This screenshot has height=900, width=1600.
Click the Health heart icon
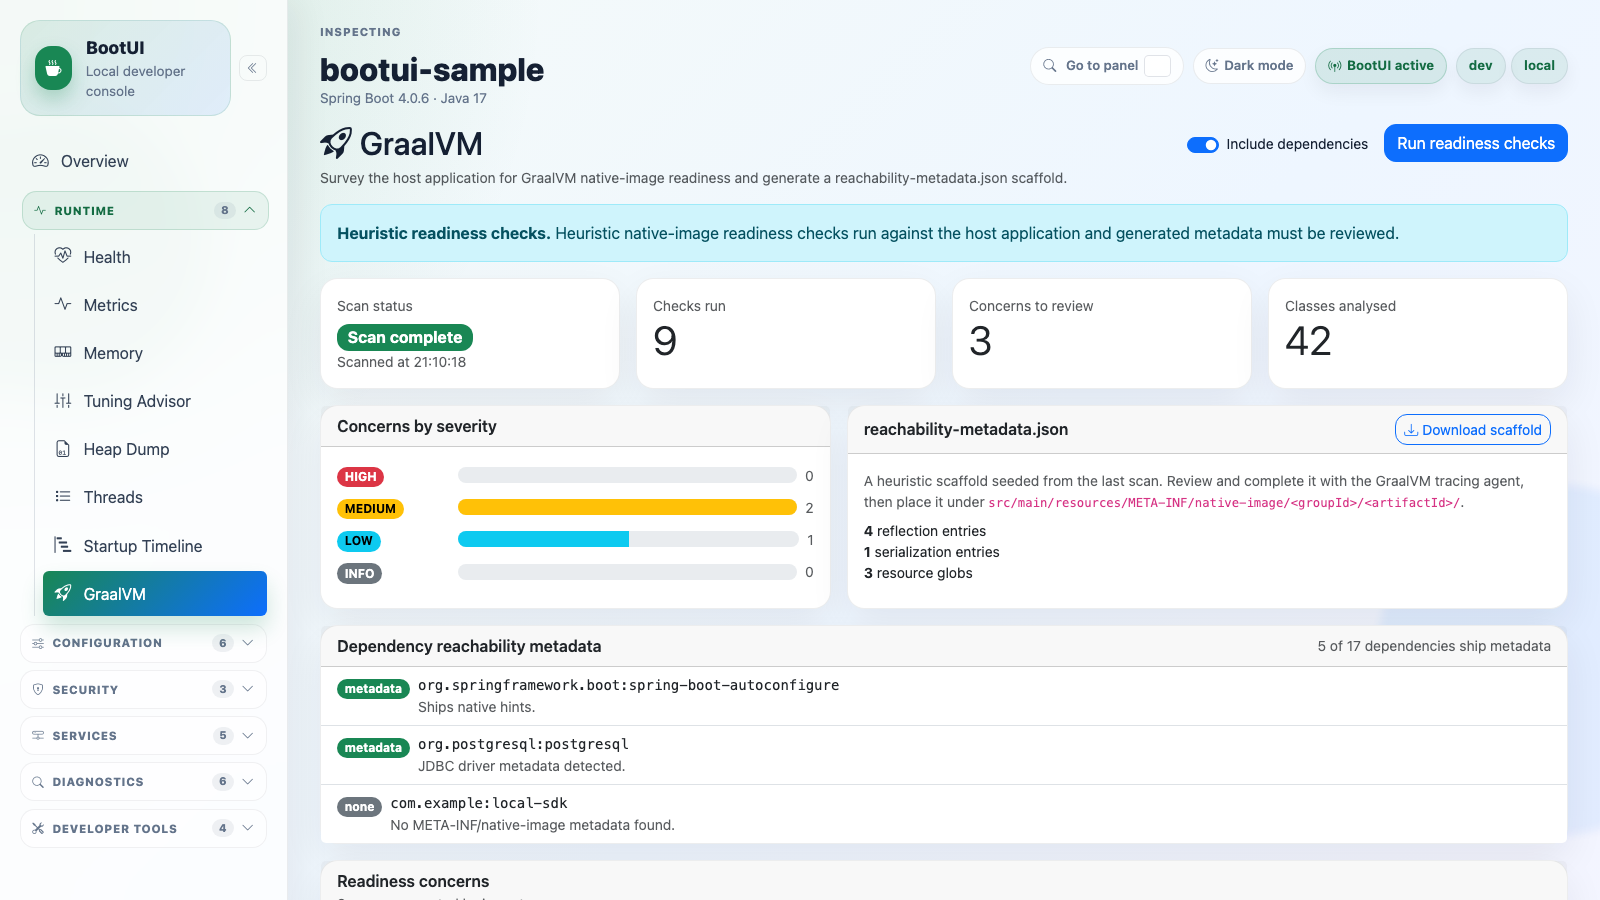(x=63, y=256)
